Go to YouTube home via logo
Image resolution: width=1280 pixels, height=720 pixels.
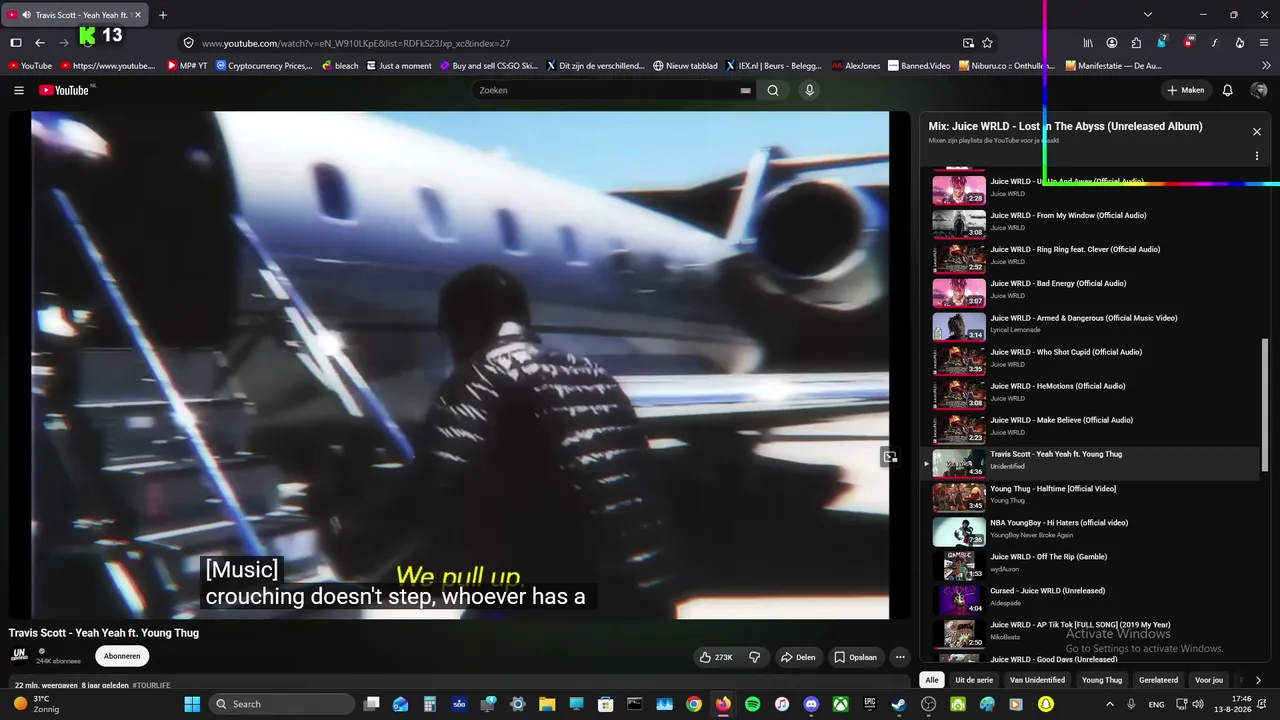coord(66,90)
